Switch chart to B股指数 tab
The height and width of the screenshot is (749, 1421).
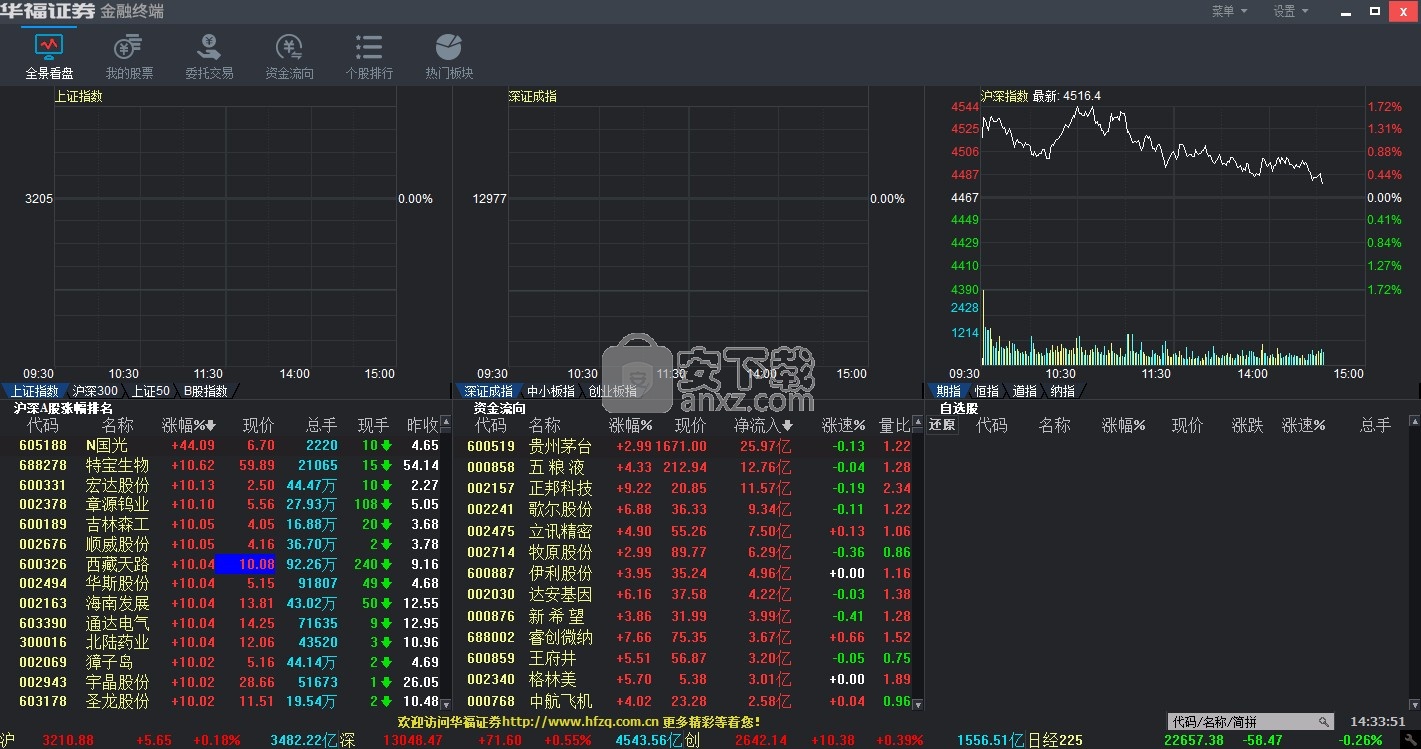click(205, 391)
